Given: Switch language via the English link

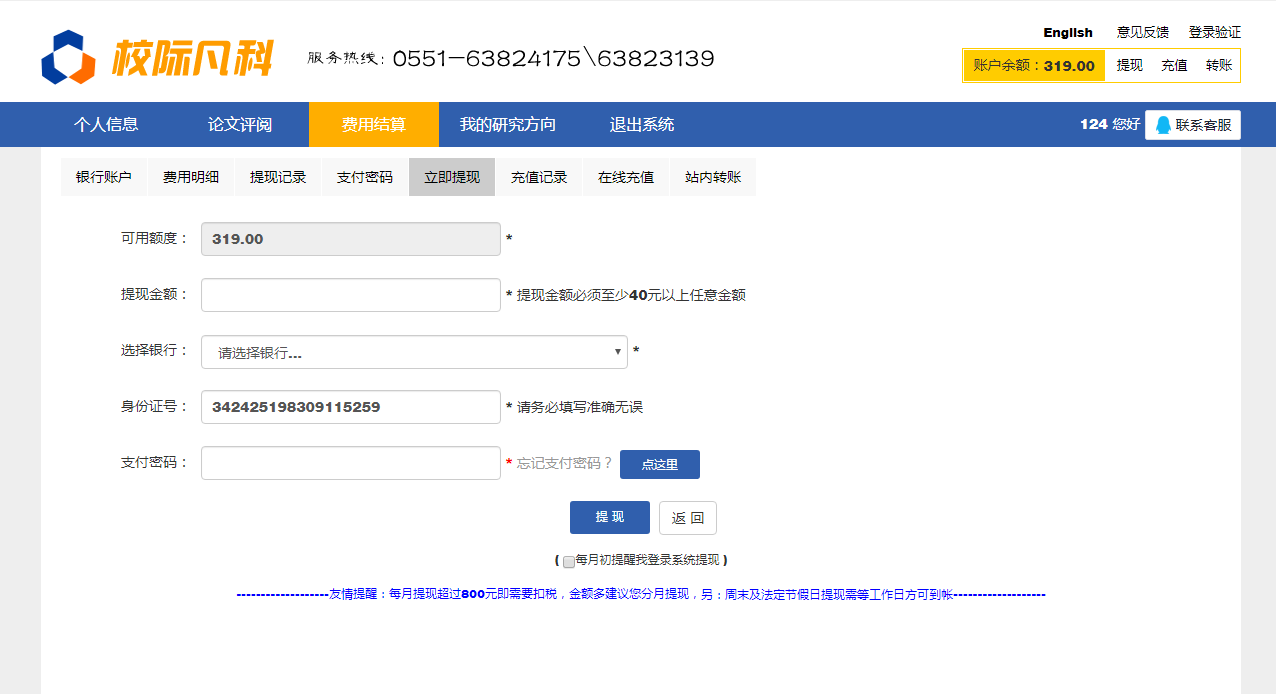Looking at the screenshot, I should [x=1068, y=32].
